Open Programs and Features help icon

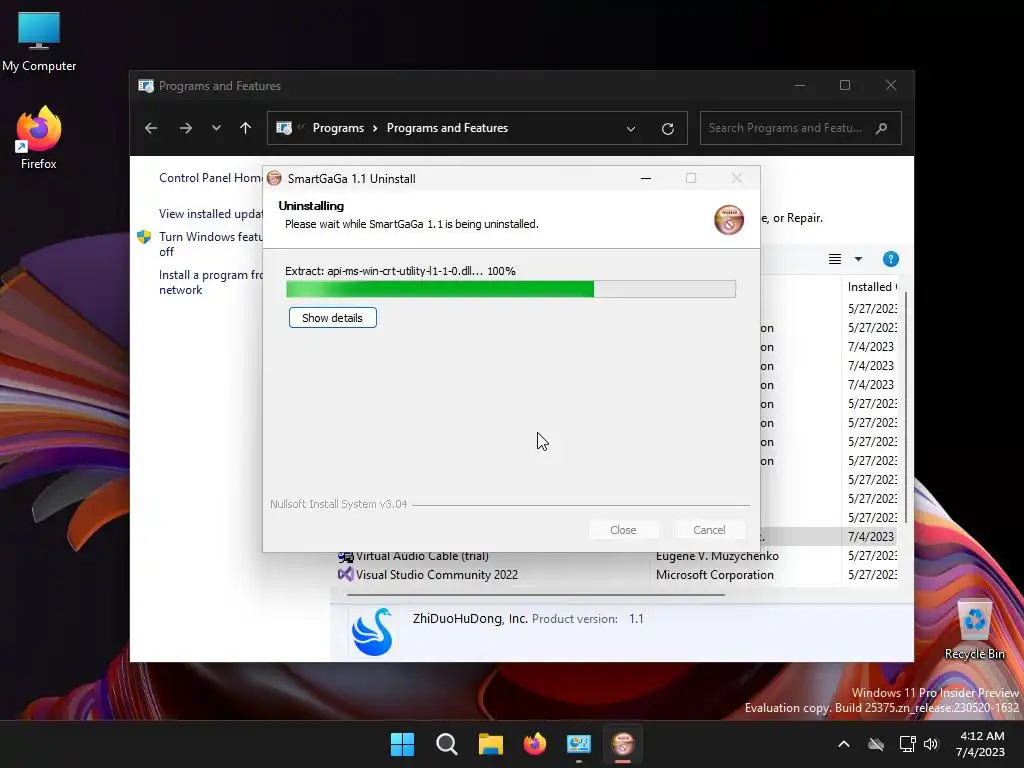(890, 259)
